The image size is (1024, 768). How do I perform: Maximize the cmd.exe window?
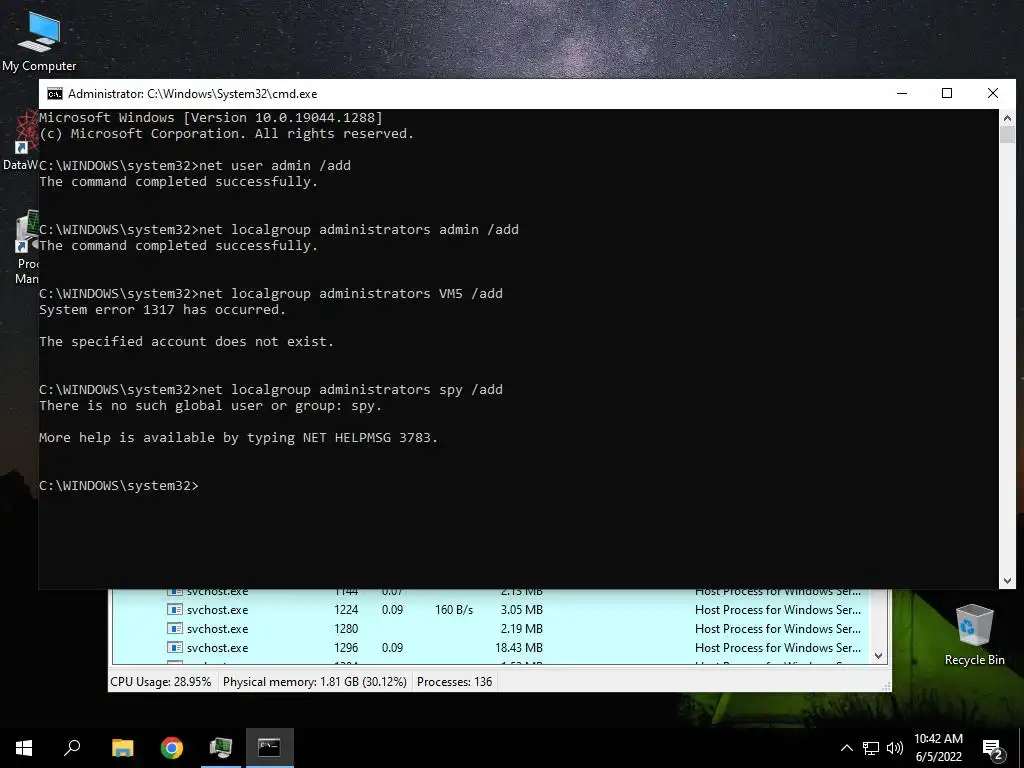tap(947, 93)
